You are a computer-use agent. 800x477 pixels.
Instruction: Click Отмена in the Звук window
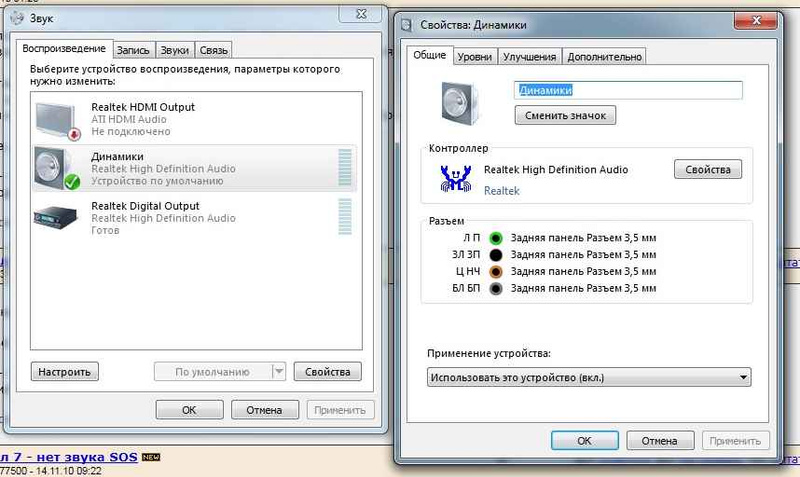(264, 410)
